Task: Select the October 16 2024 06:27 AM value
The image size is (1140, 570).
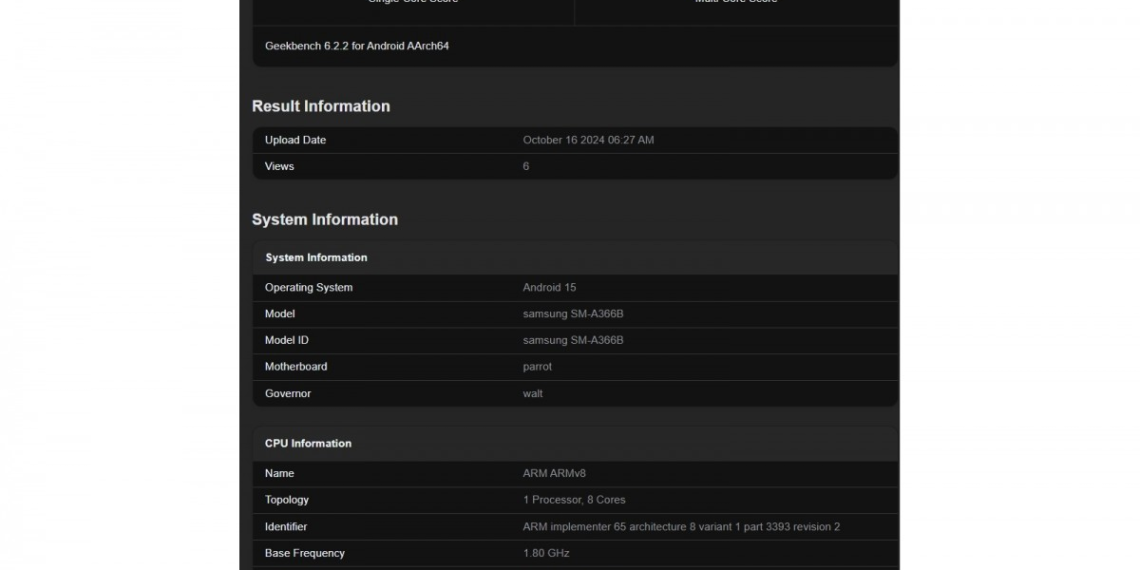Action: (x=588, y=140)
